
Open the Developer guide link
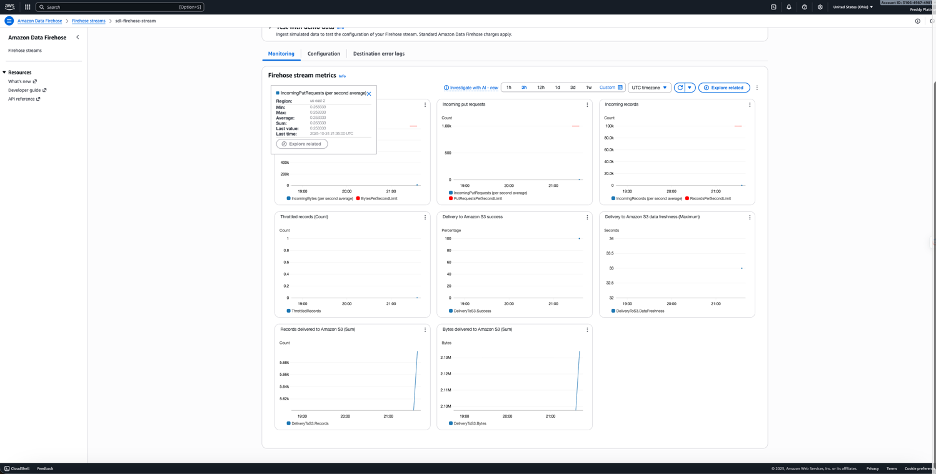point(27,90)
